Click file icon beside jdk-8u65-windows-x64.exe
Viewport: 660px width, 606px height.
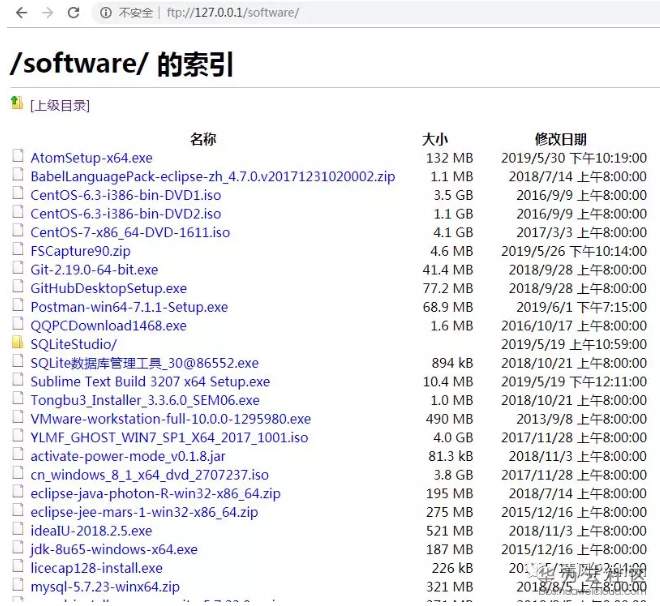click(x=17, y=548)
